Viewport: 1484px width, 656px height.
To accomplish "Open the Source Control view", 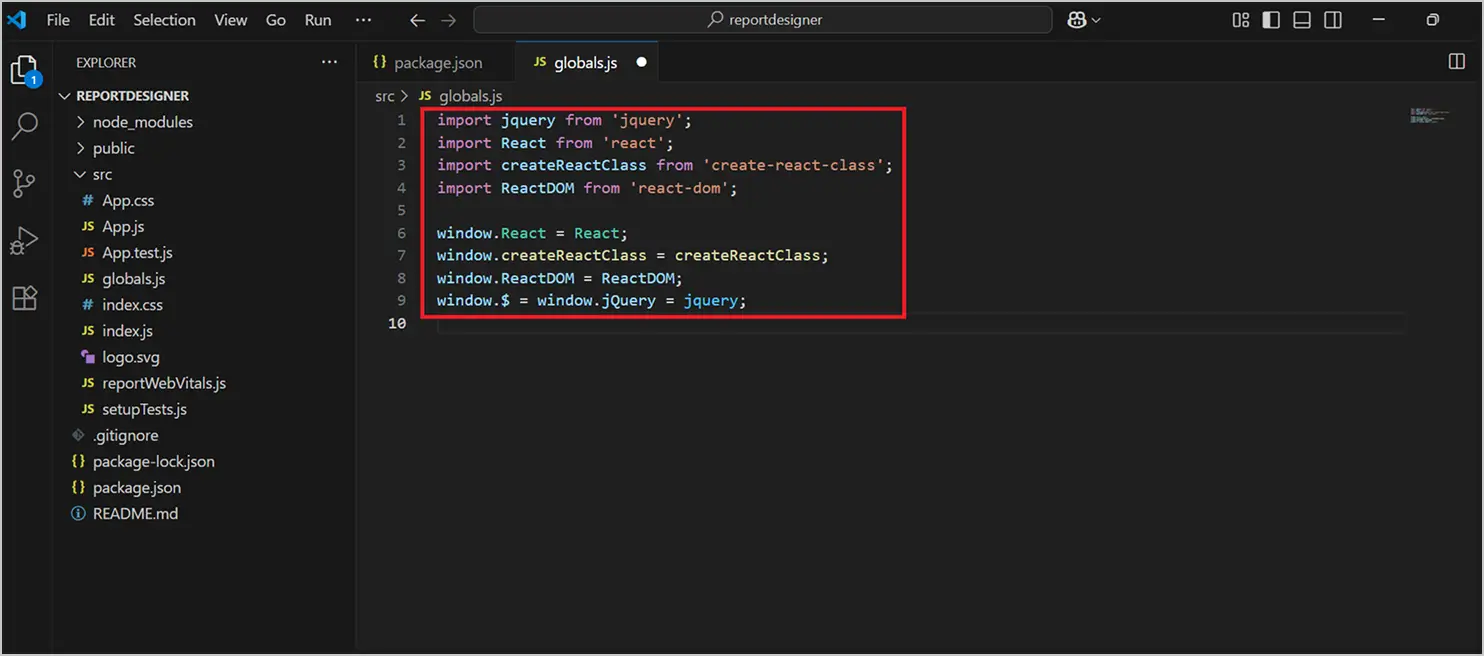I will tap(24, 184).
